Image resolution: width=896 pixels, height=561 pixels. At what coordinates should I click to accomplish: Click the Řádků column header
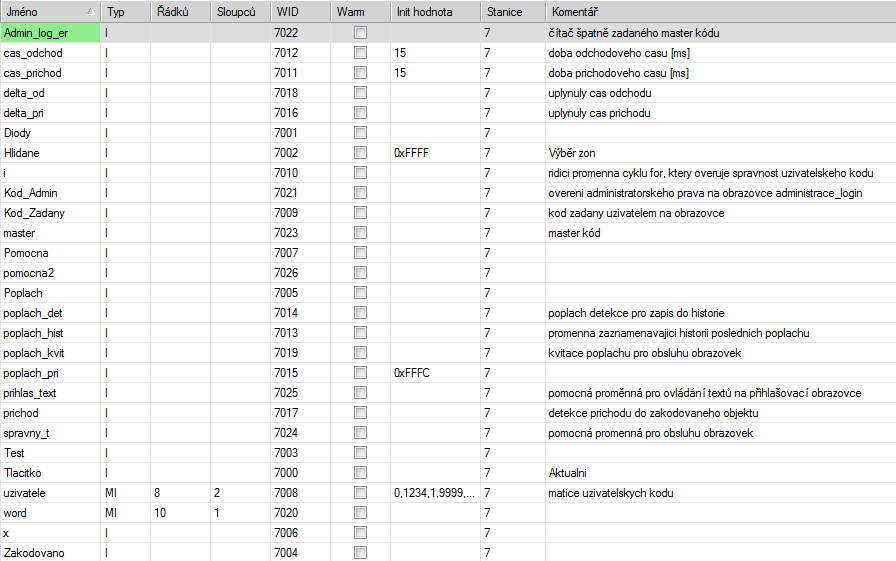(180, 11)
